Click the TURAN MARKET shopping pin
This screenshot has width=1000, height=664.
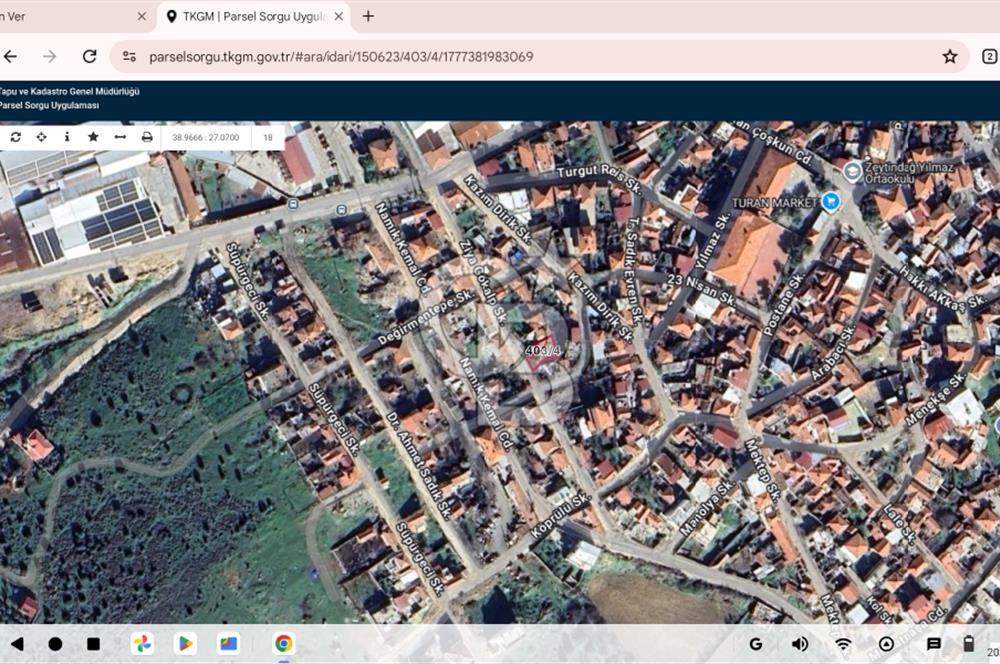tap(830, 201)
